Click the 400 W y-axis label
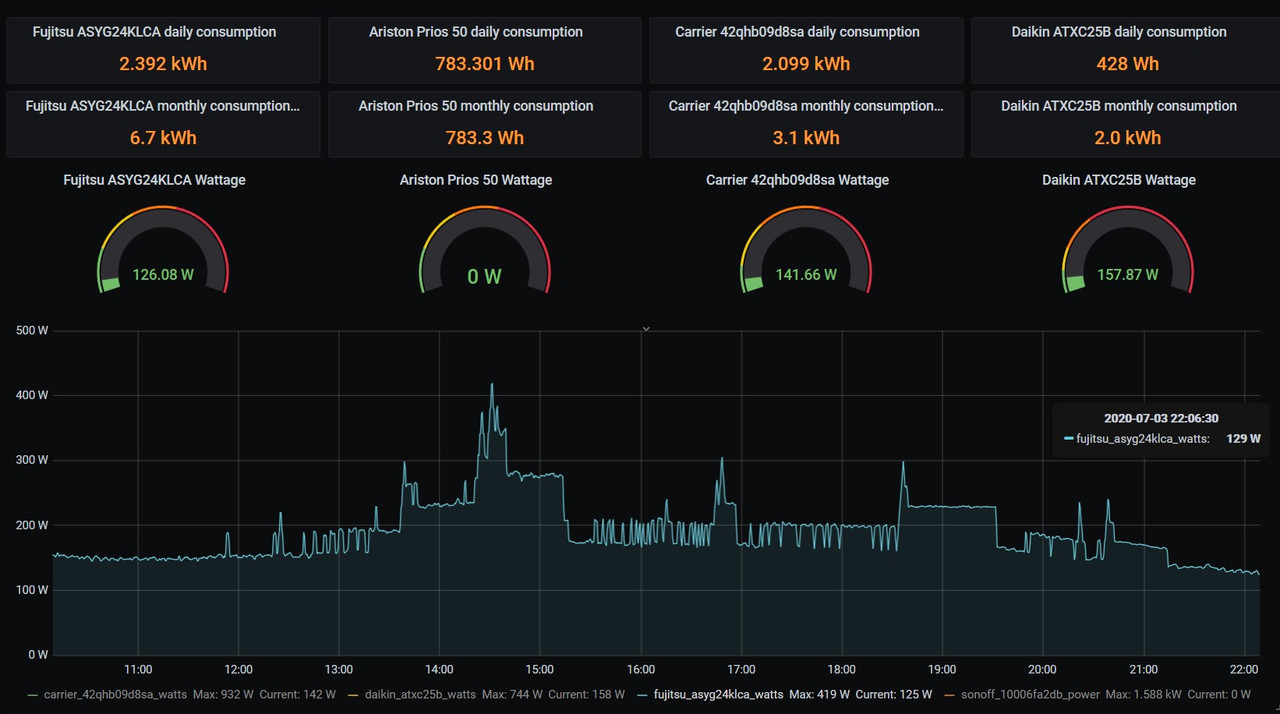1280x714 pixels. click(32, 395)
